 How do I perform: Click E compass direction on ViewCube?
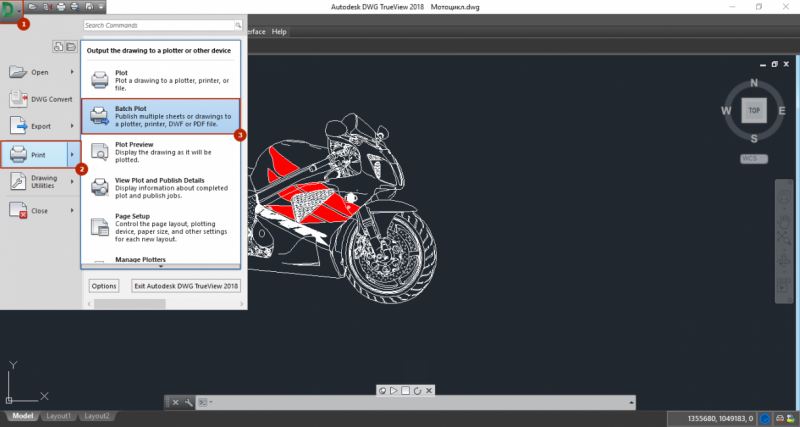tap(782, 111)
